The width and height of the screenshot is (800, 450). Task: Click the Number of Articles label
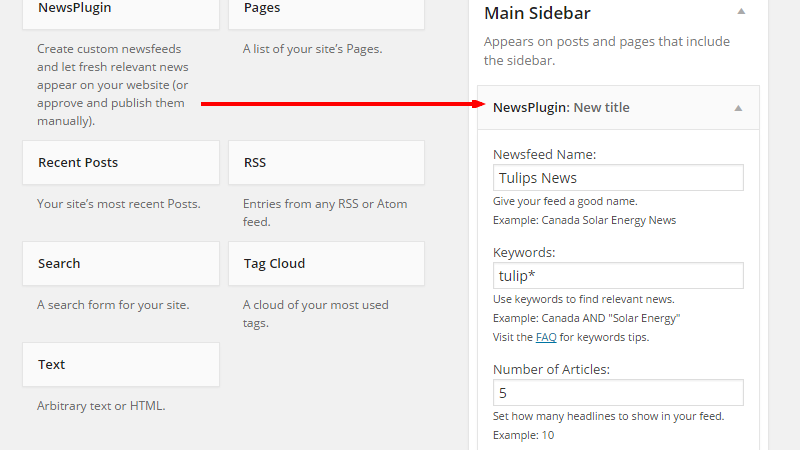[551, 369]
